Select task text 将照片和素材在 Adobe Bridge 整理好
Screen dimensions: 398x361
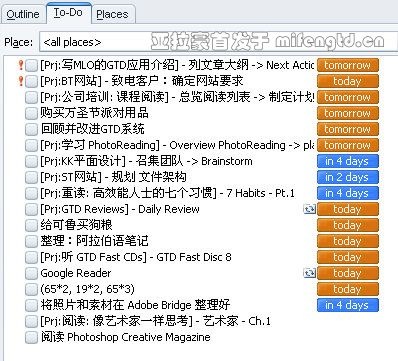135,305
